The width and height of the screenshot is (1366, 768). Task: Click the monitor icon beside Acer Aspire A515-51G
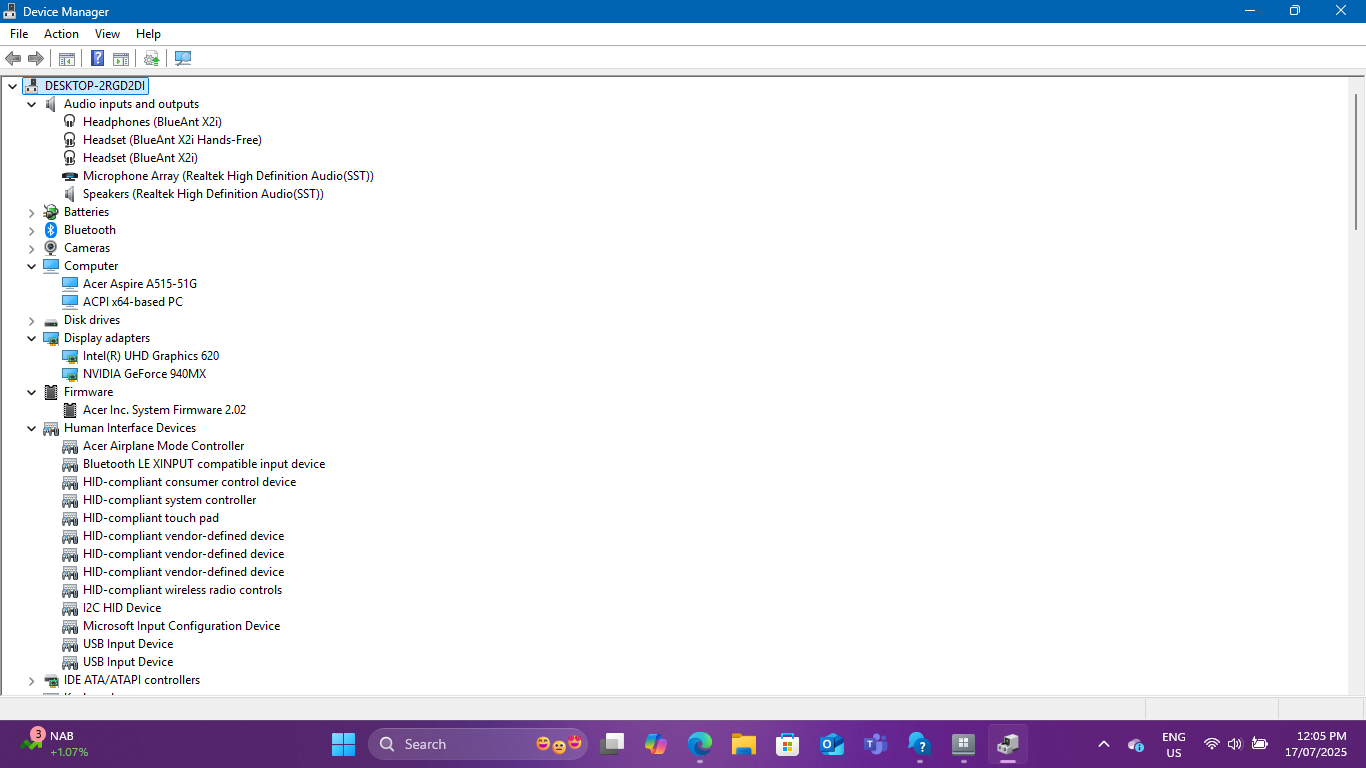click(x=70, y=284)
